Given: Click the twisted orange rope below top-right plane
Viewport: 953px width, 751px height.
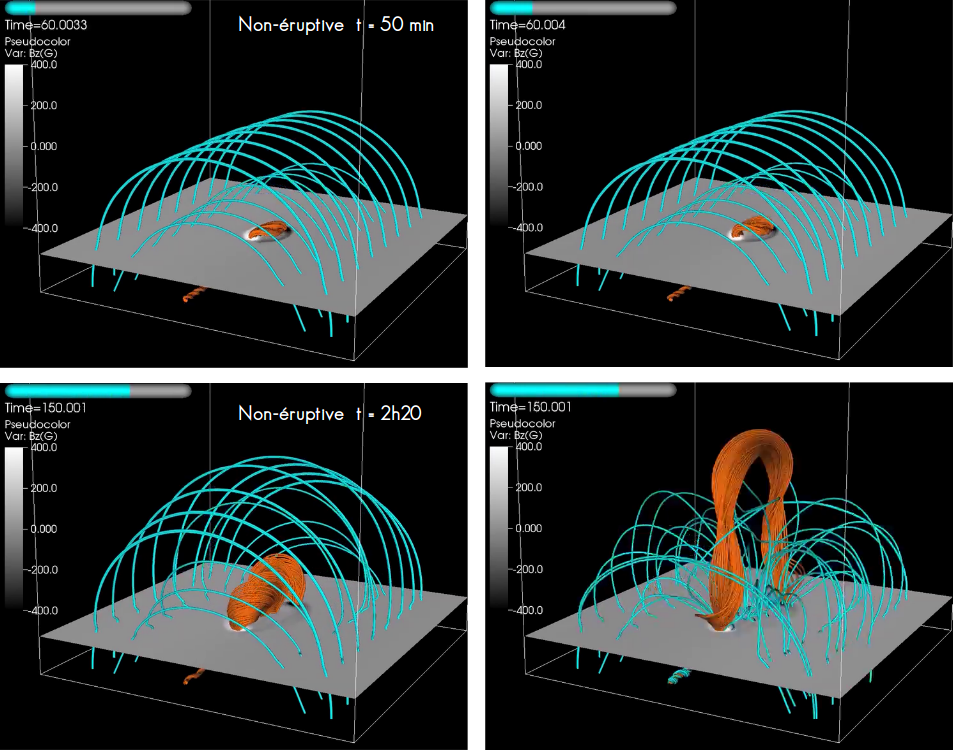Looking at the screenshot, I should pos(680,293).
